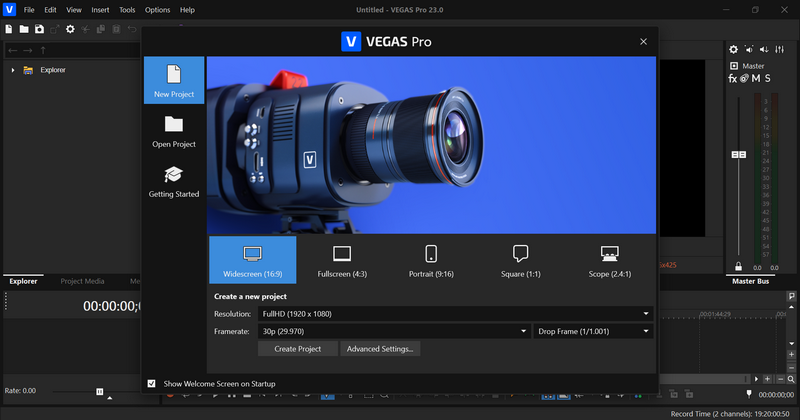Pick the Scope (2.4:1) format

pyautogui.click(x=610, y=260)
